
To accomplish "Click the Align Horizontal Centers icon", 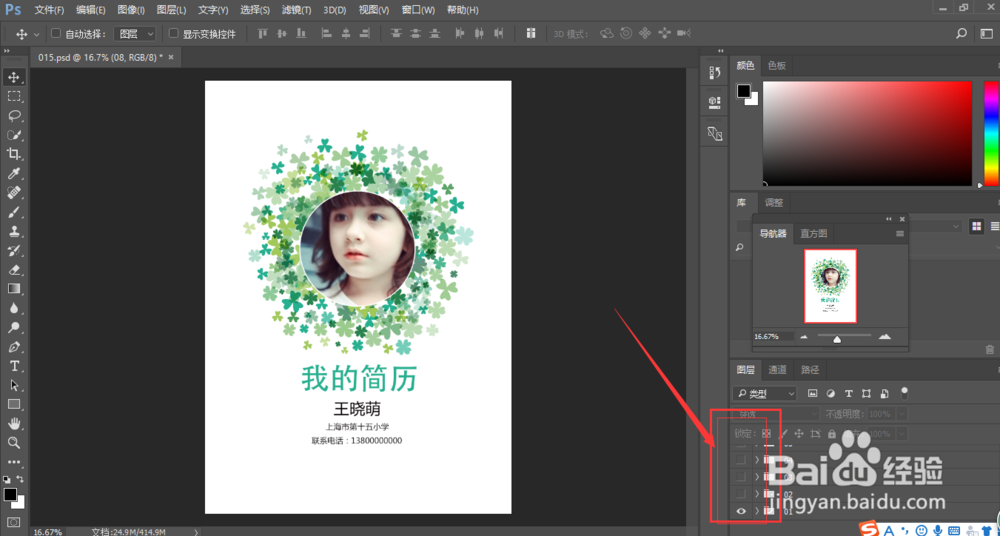I will pos(346,33).
